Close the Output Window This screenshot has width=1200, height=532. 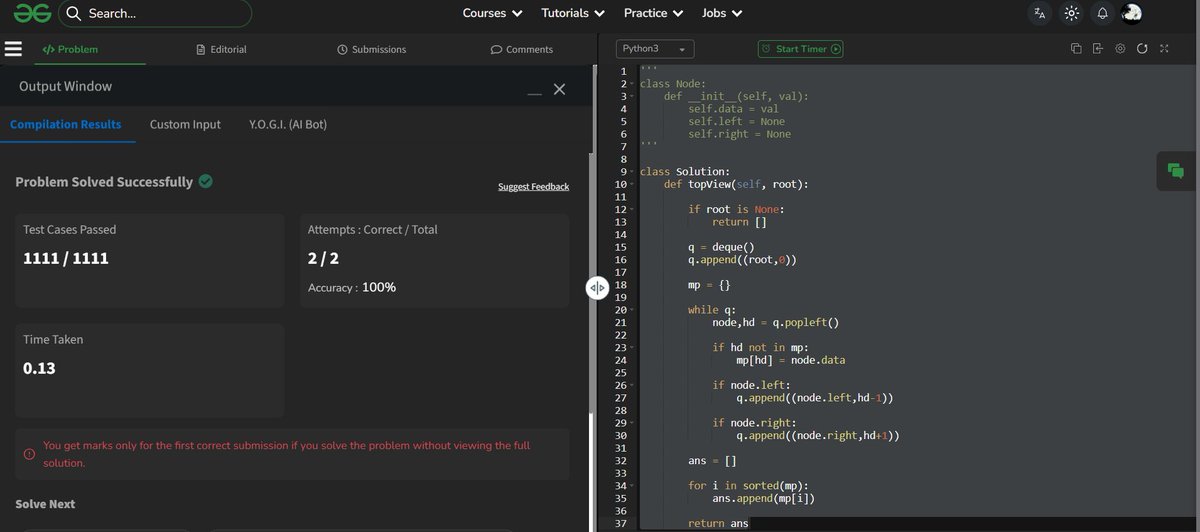click(559, 89)
